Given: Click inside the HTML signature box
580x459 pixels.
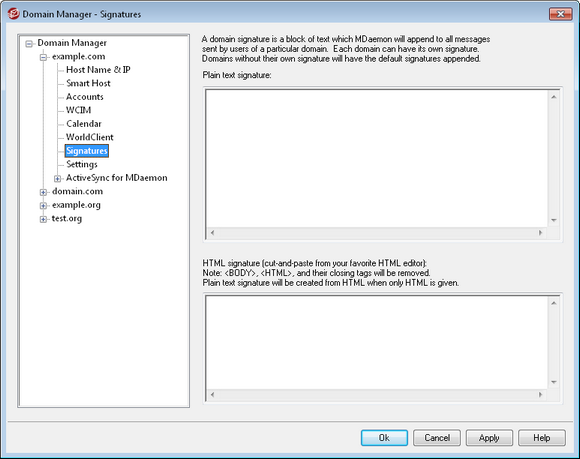Looking at the screenshot, I should (x=377, y=342).
